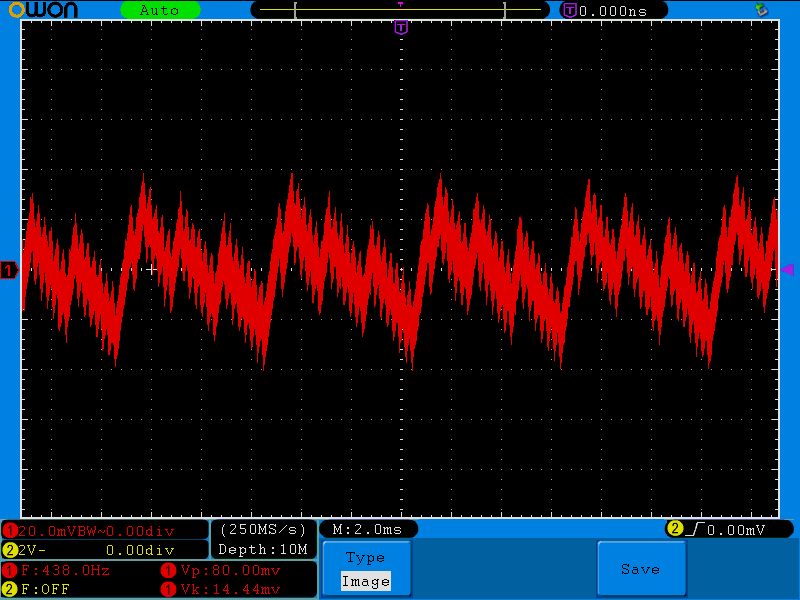This screenshot has height=600, width=800.
Task: Click the Depth:10M memory depth readout
Action: [262, 549]
